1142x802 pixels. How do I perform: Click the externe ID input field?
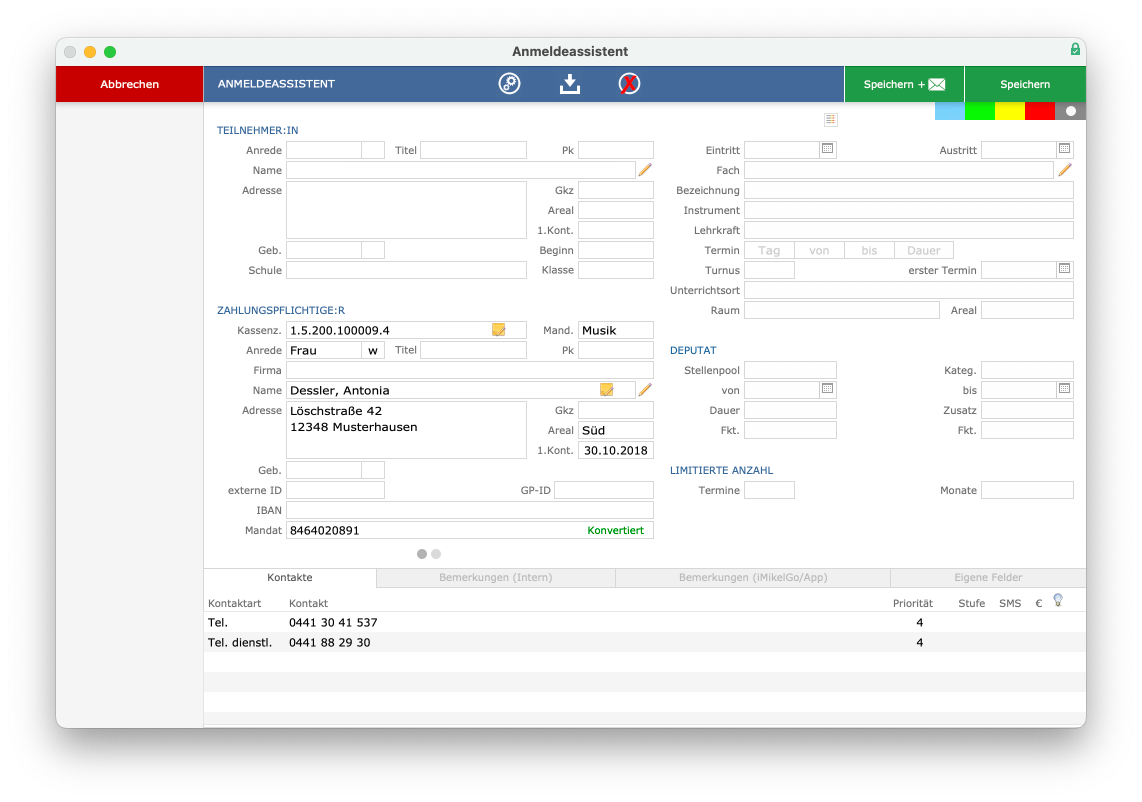pyautogui.click(x=335, y=490)
